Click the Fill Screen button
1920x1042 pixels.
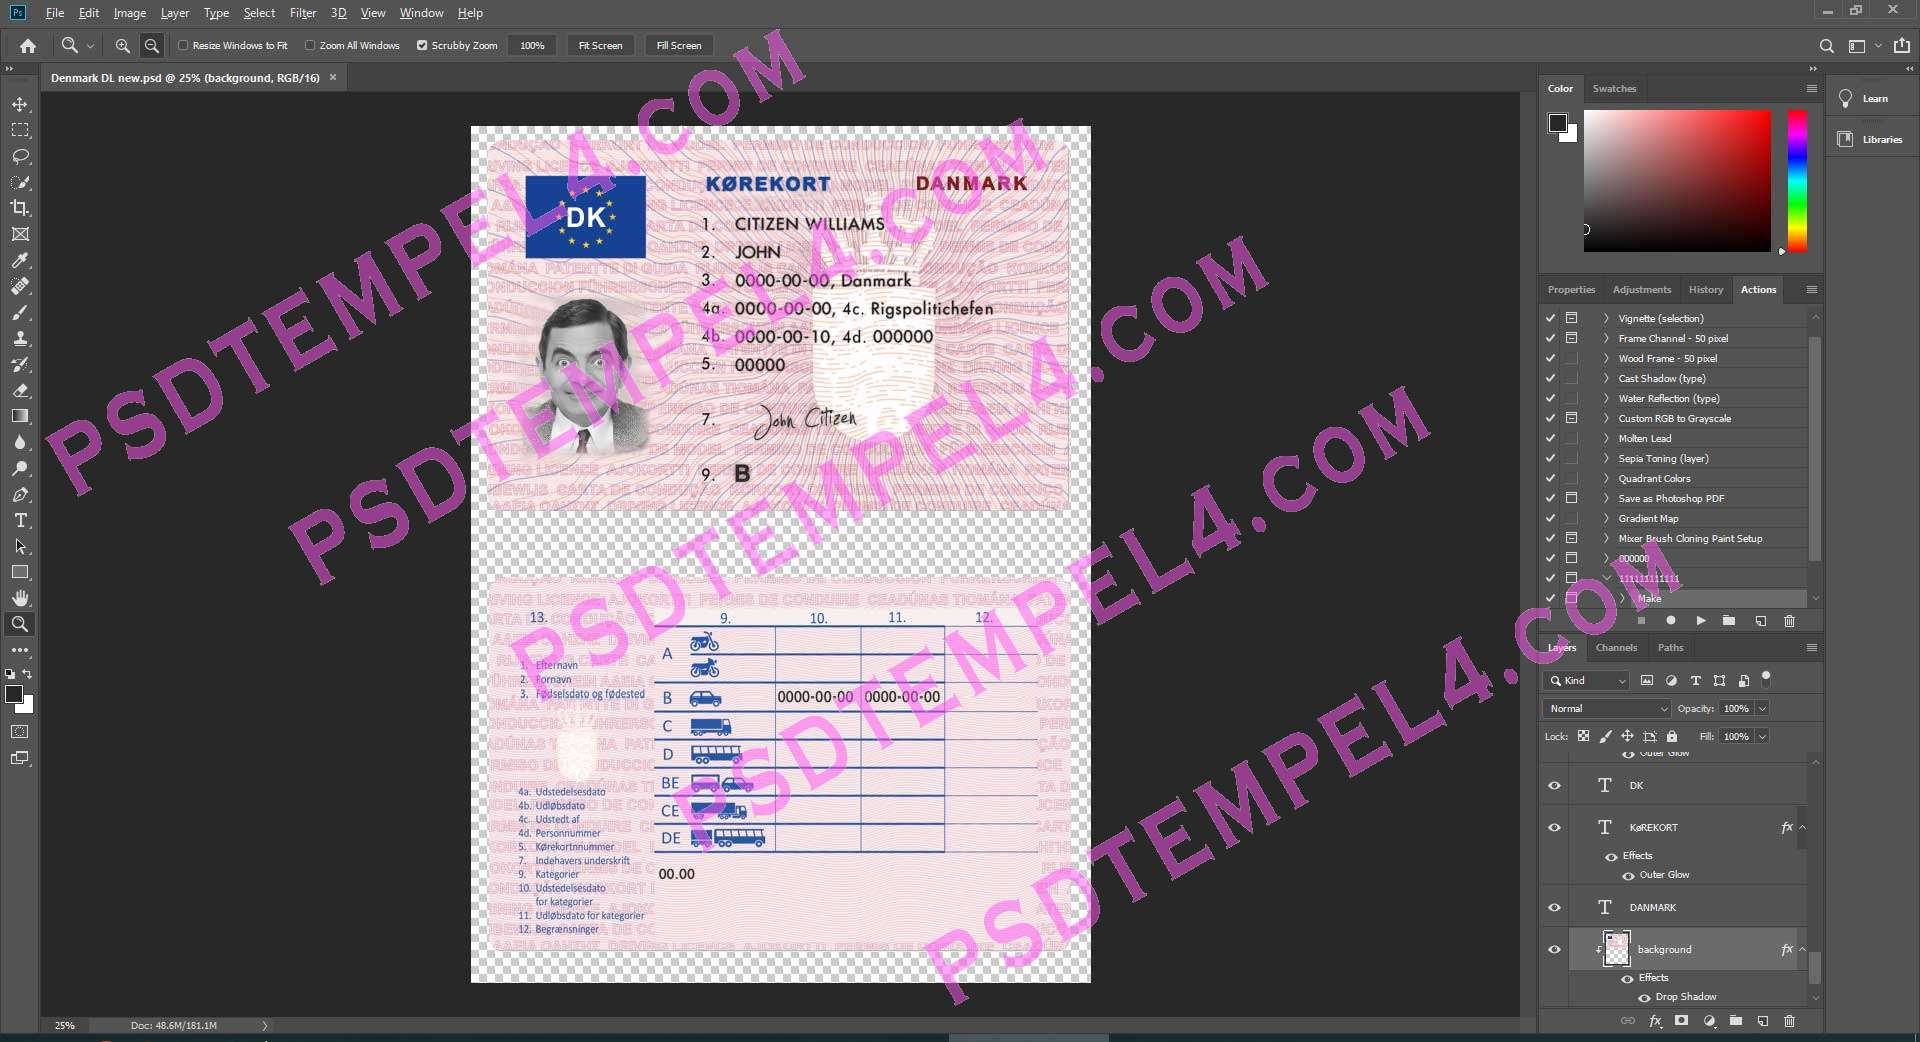(x=679, y=46)
